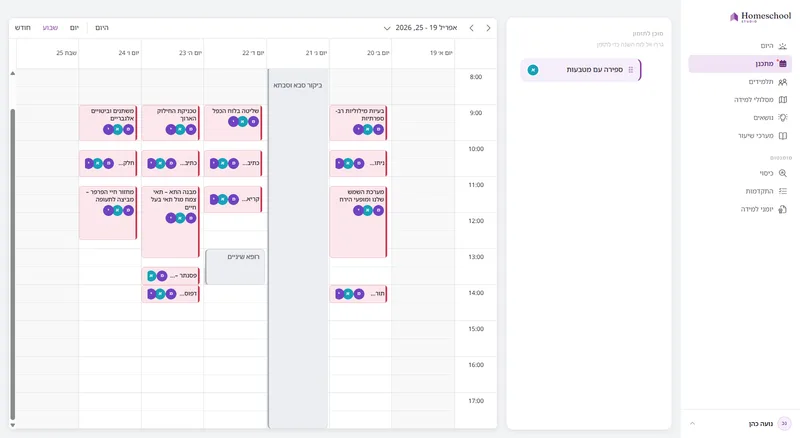
Task: Click the calendar vertical scrollbar
Action: pos(13,264)
